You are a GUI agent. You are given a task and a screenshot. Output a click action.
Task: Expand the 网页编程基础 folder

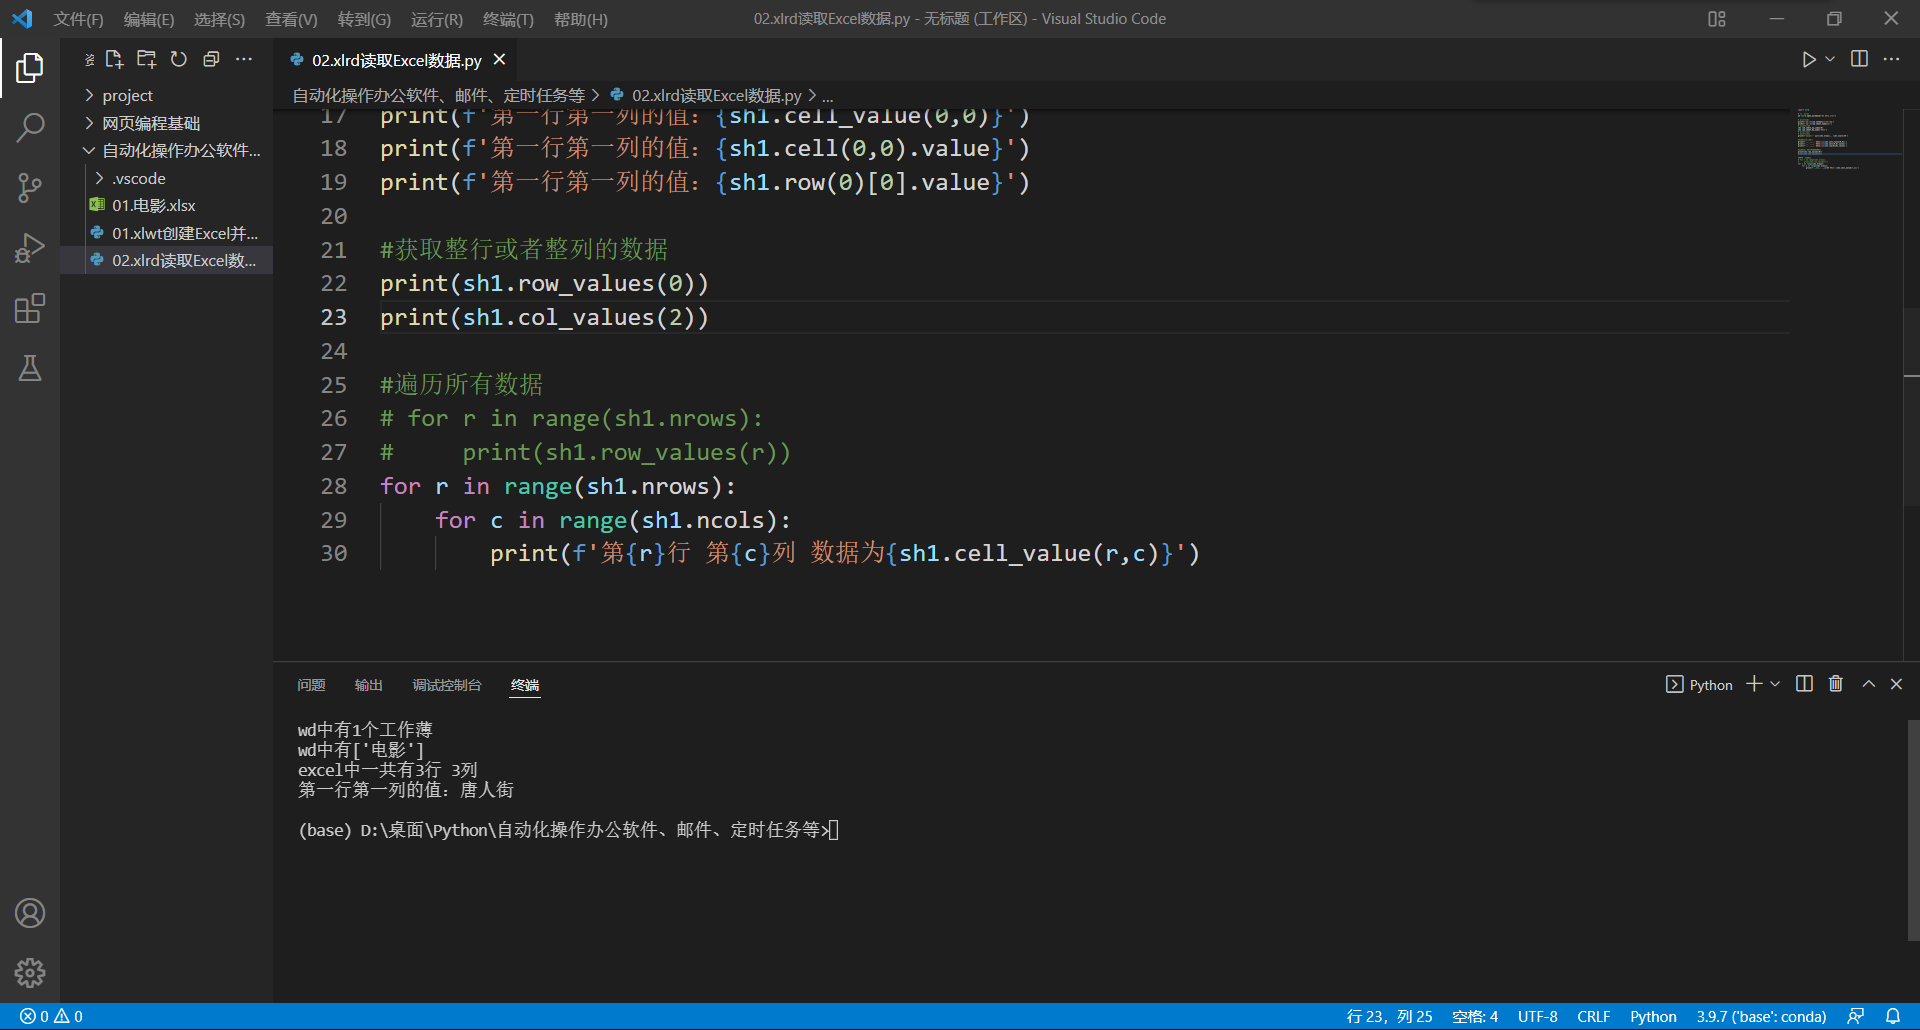point(166,123)
